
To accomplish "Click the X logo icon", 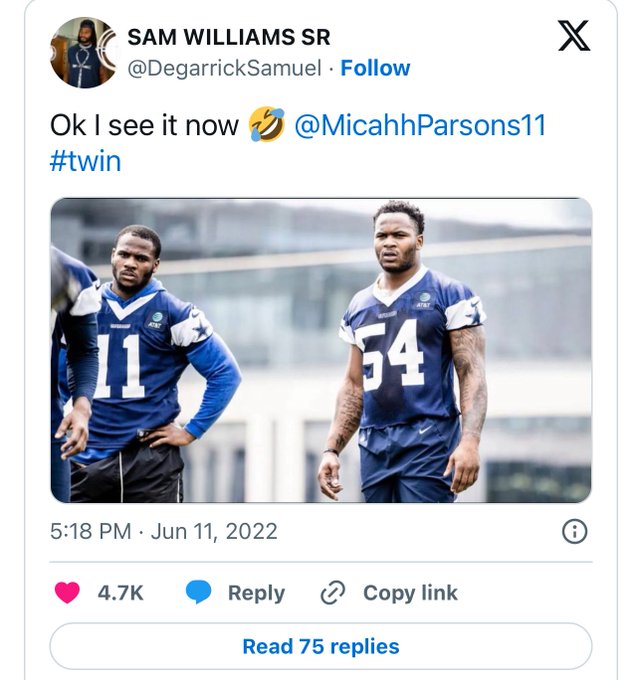I will click(573, 35).
